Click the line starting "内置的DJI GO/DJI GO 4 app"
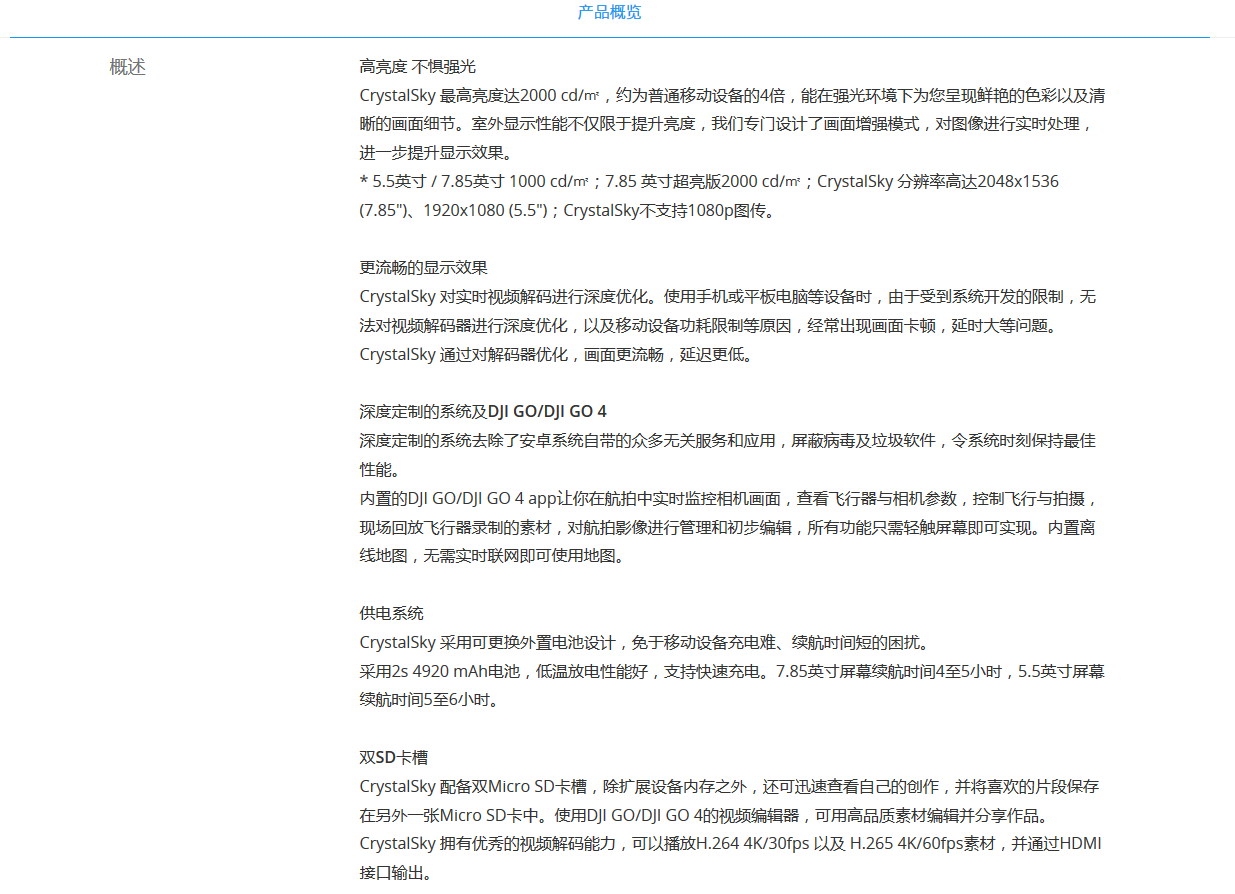1235x894 pixels. [730, 498]
